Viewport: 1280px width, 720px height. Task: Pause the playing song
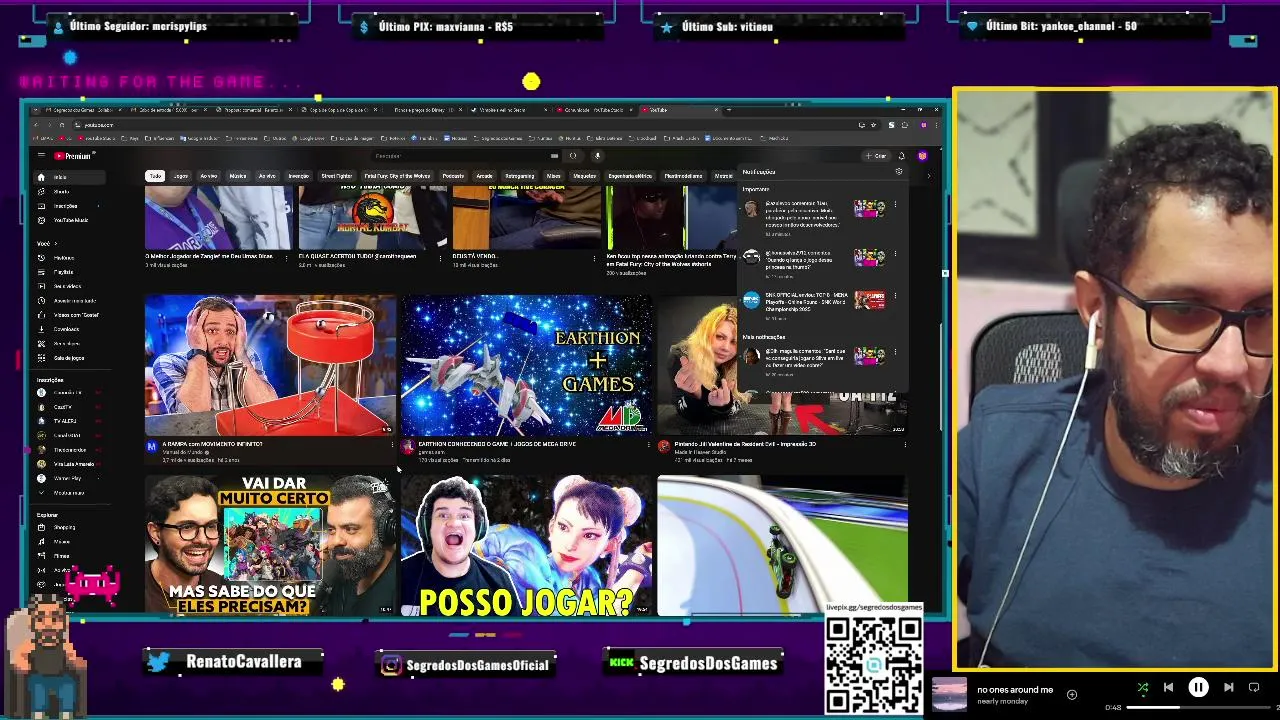point(1198,687)
